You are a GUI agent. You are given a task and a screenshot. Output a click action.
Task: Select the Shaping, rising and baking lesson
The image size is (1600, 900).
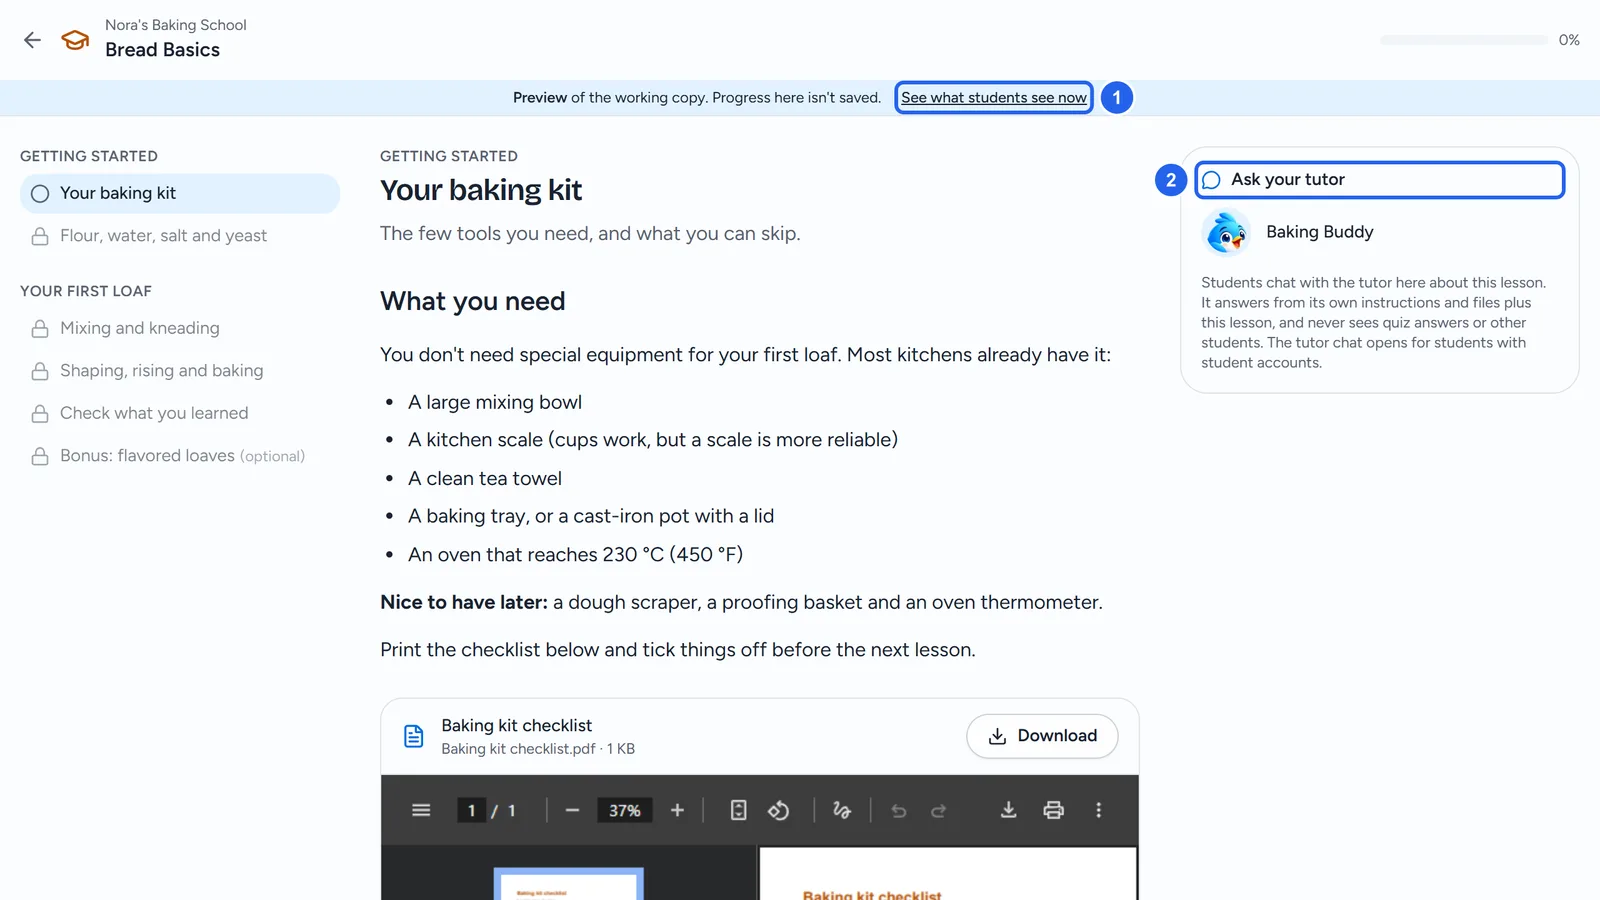(x=180, y=371)
